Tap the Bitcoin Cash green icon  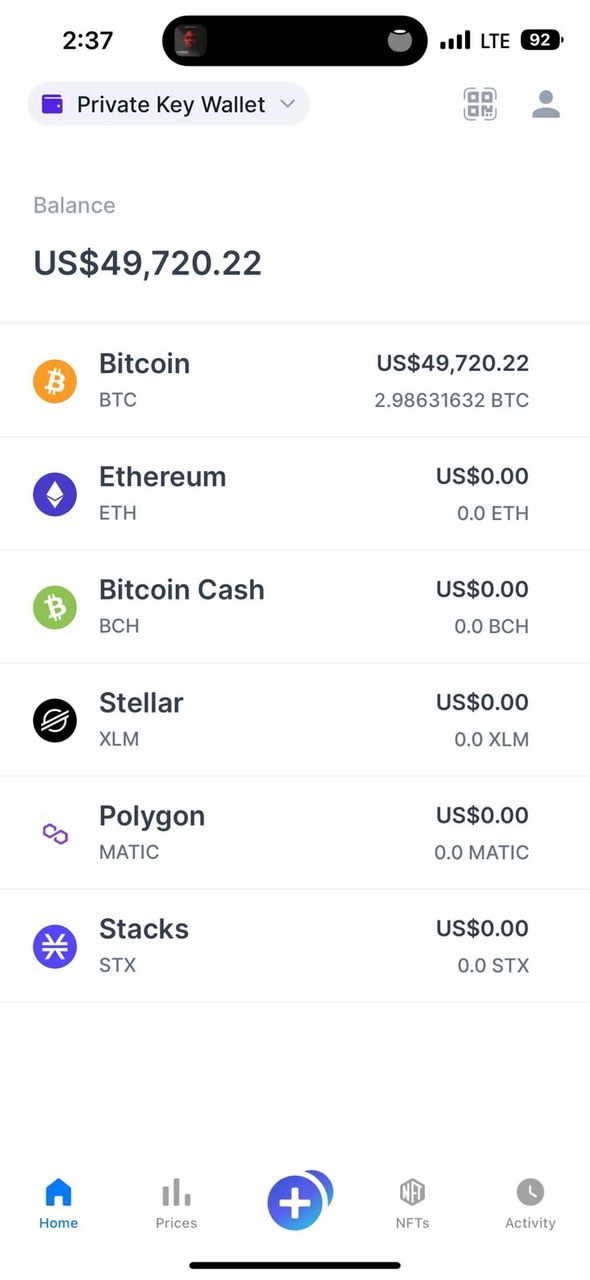(x=54, y=606)
